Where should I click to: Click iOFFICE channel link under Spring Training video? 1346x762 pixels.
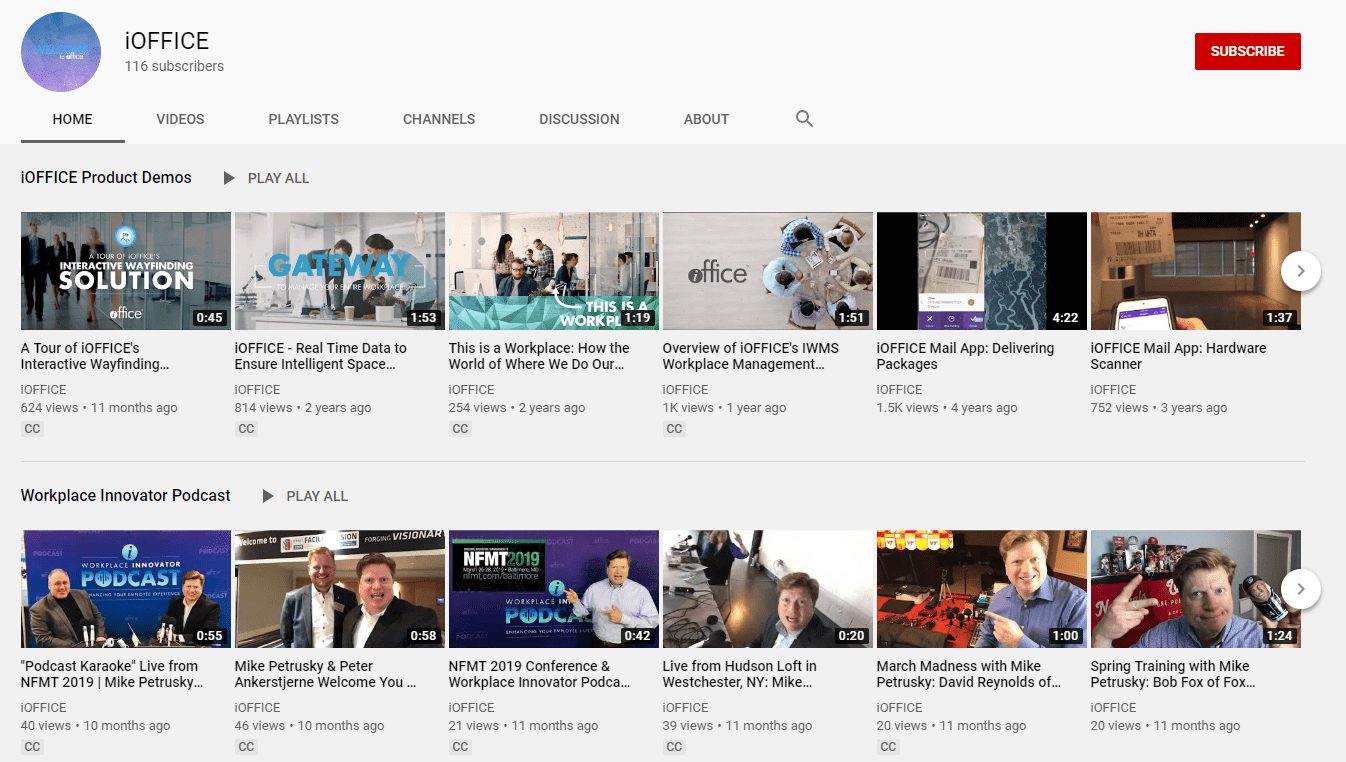[1114, 708]
